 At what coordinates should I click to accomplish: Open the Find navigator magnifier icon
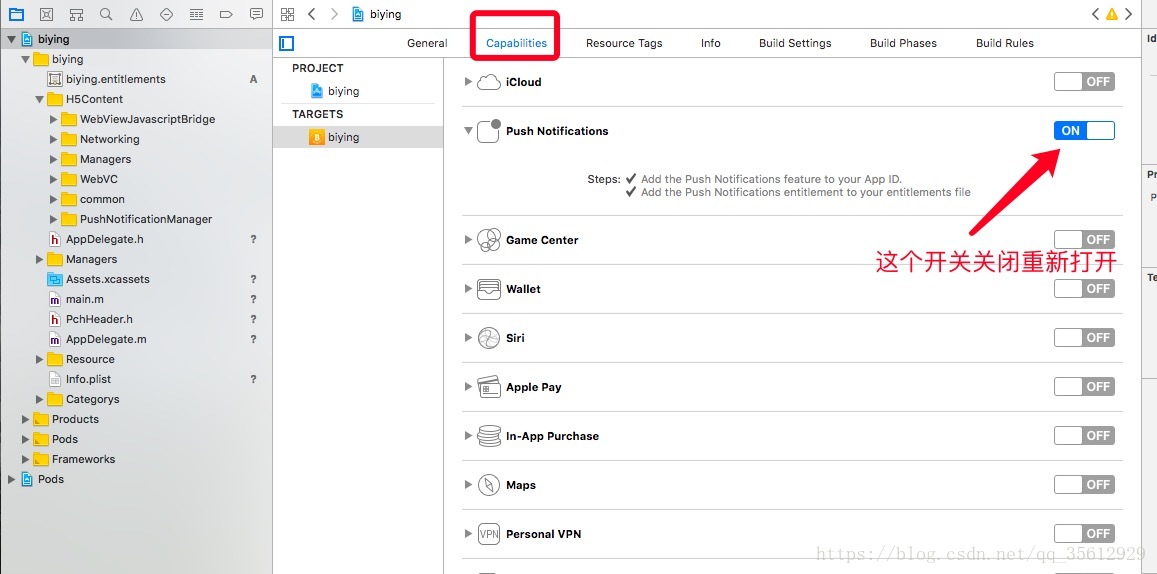106,14
